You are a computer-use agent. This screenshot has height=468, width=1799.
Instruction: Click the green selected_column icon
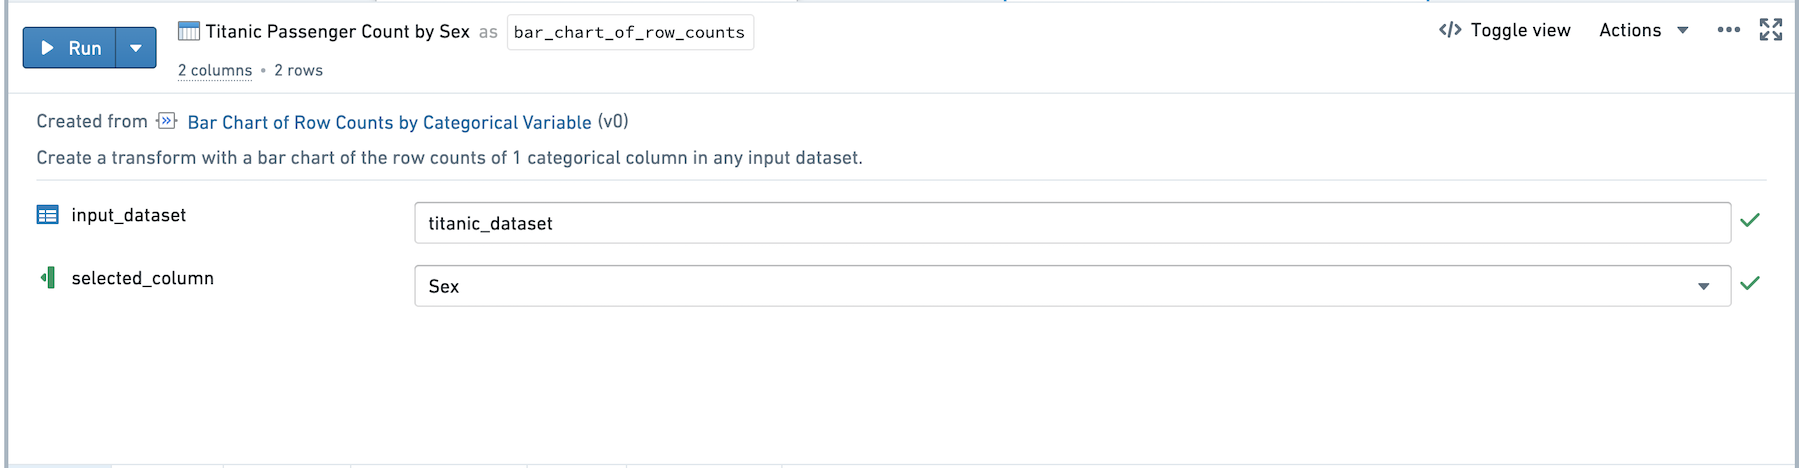click(x=48, y=278)
